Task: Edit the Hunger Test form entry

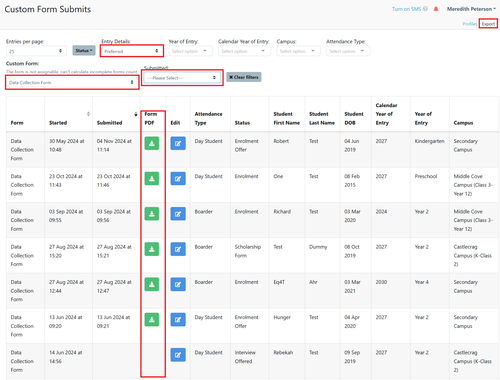Action: (178, 319)
